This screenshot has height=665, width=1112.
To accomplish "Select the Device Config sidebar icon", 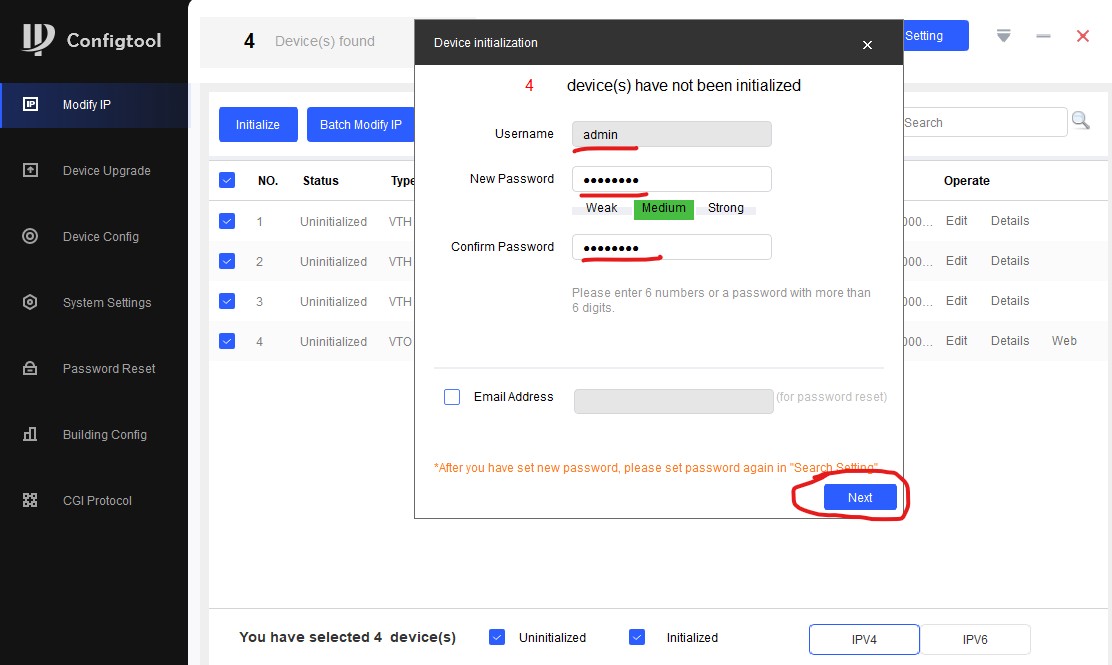I will tap(30, 236).
